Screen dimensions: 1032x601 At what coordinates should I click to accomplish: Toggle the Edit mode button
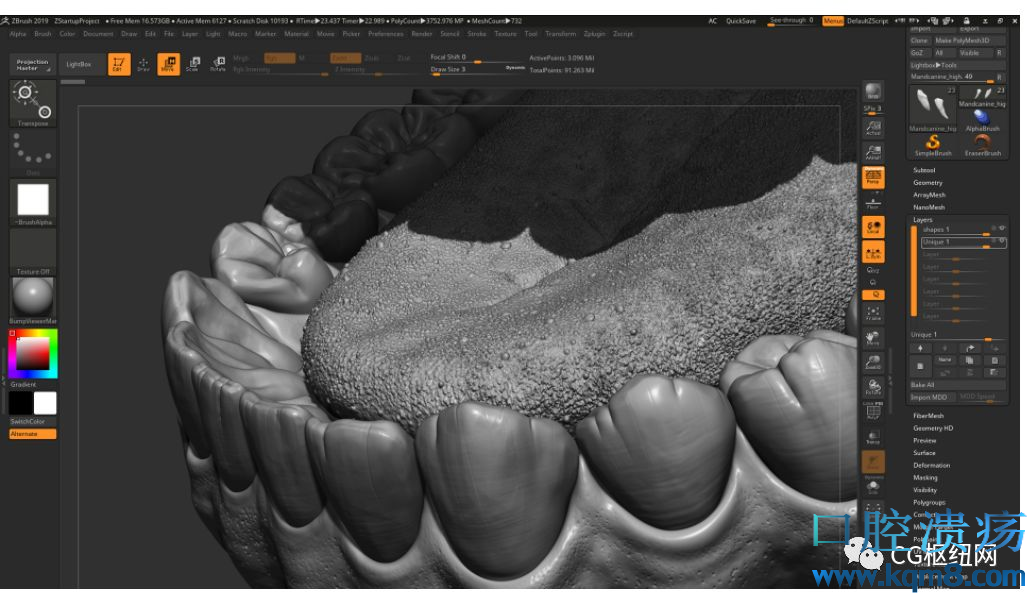[x=119, y=64]
